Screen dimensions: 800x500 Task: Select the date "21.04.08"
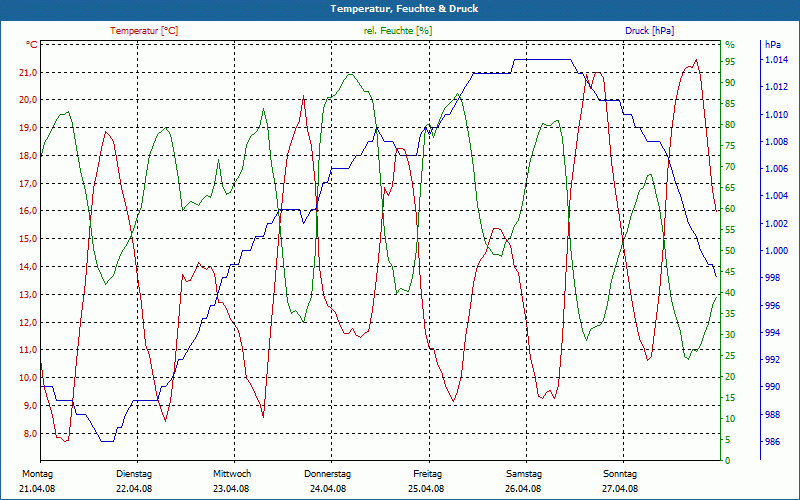coord(37,489)
